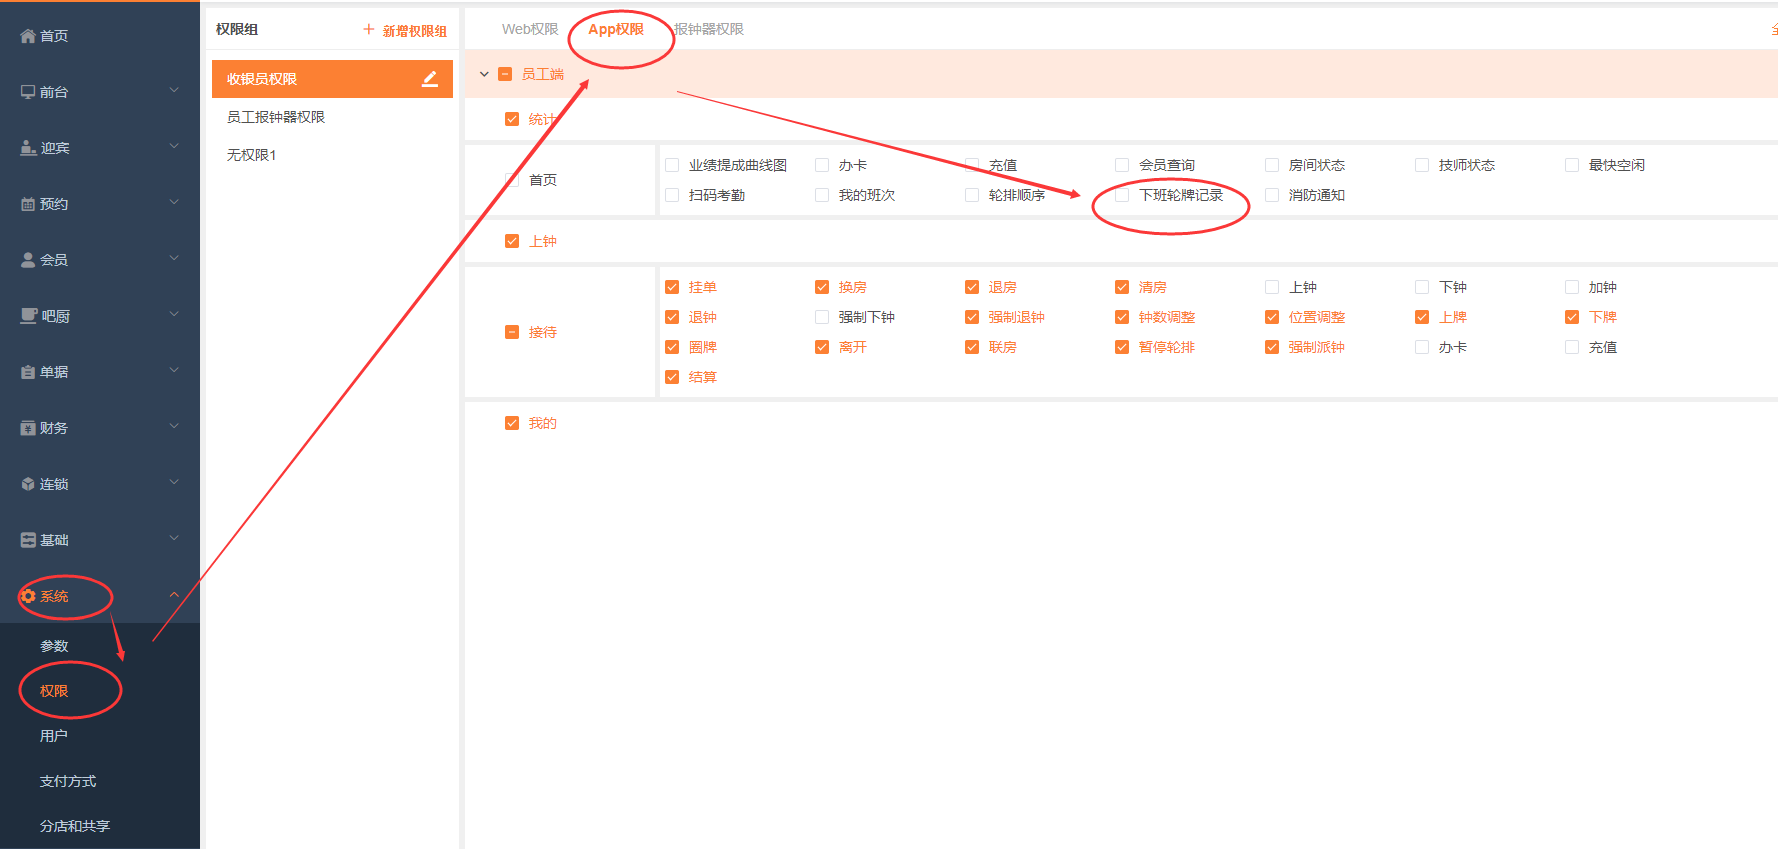
Task: Uncheck the 强制退钟 checkbox
Action: click(x=972, y=317)
